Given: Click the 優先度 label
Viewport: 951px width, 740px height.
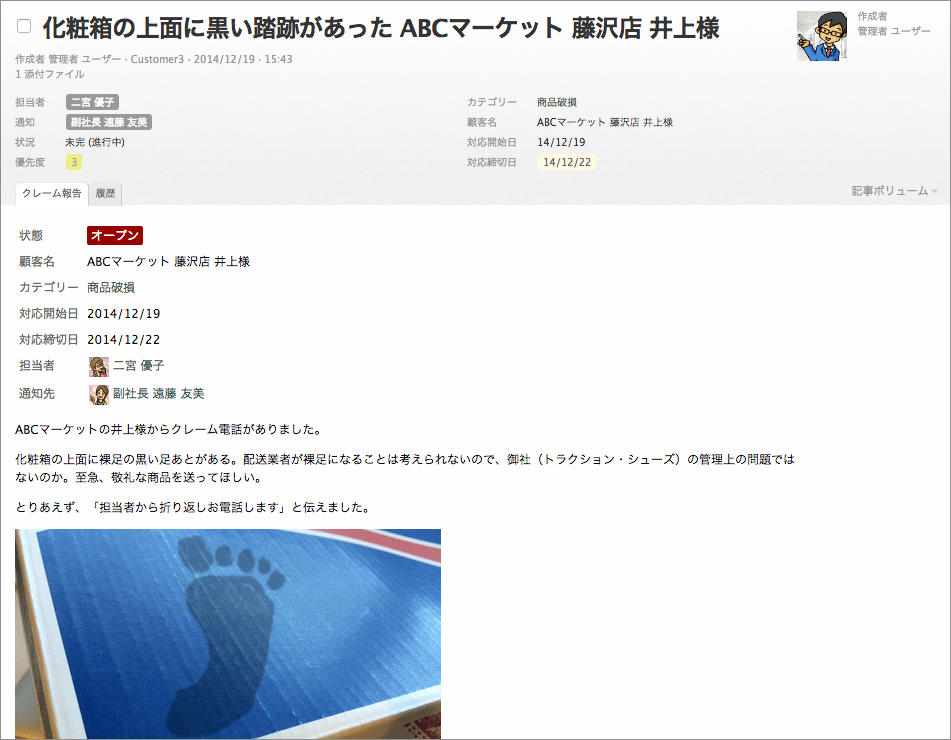Looking at the screenshot, I should click(x=30, y=162).
